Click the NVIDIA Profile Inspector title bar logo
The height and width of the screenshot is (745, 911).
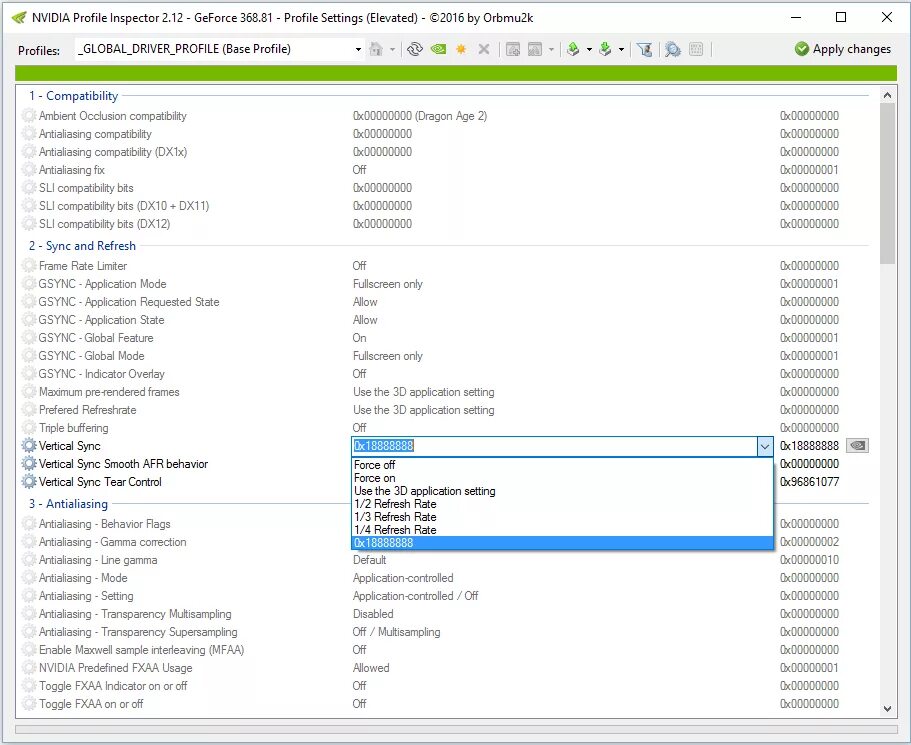(x=19, y=17)
